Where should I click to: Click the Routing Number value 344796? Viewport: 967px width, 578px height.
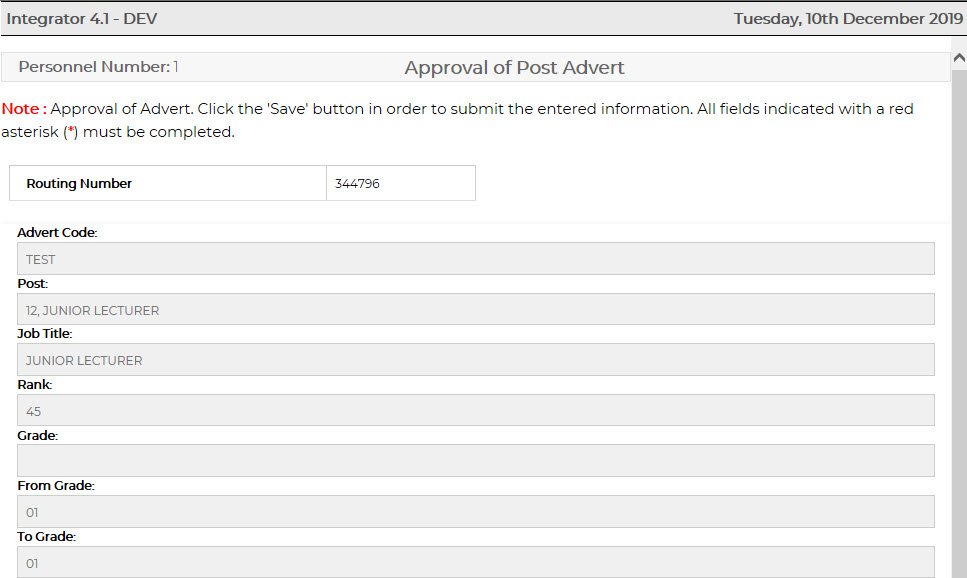click(x=358, y=184)
